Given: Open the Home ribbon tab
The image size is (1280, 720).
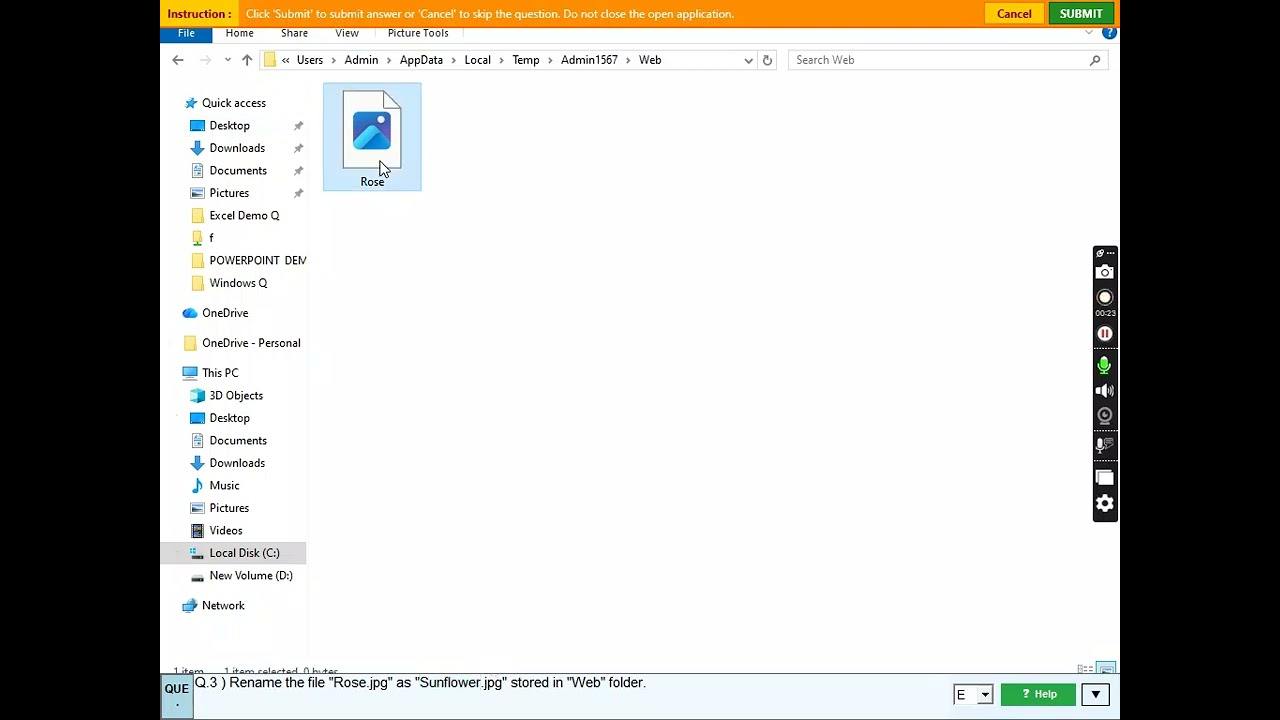Looking at the screenshot, I should pyautogui.click(x=239, y=33).
